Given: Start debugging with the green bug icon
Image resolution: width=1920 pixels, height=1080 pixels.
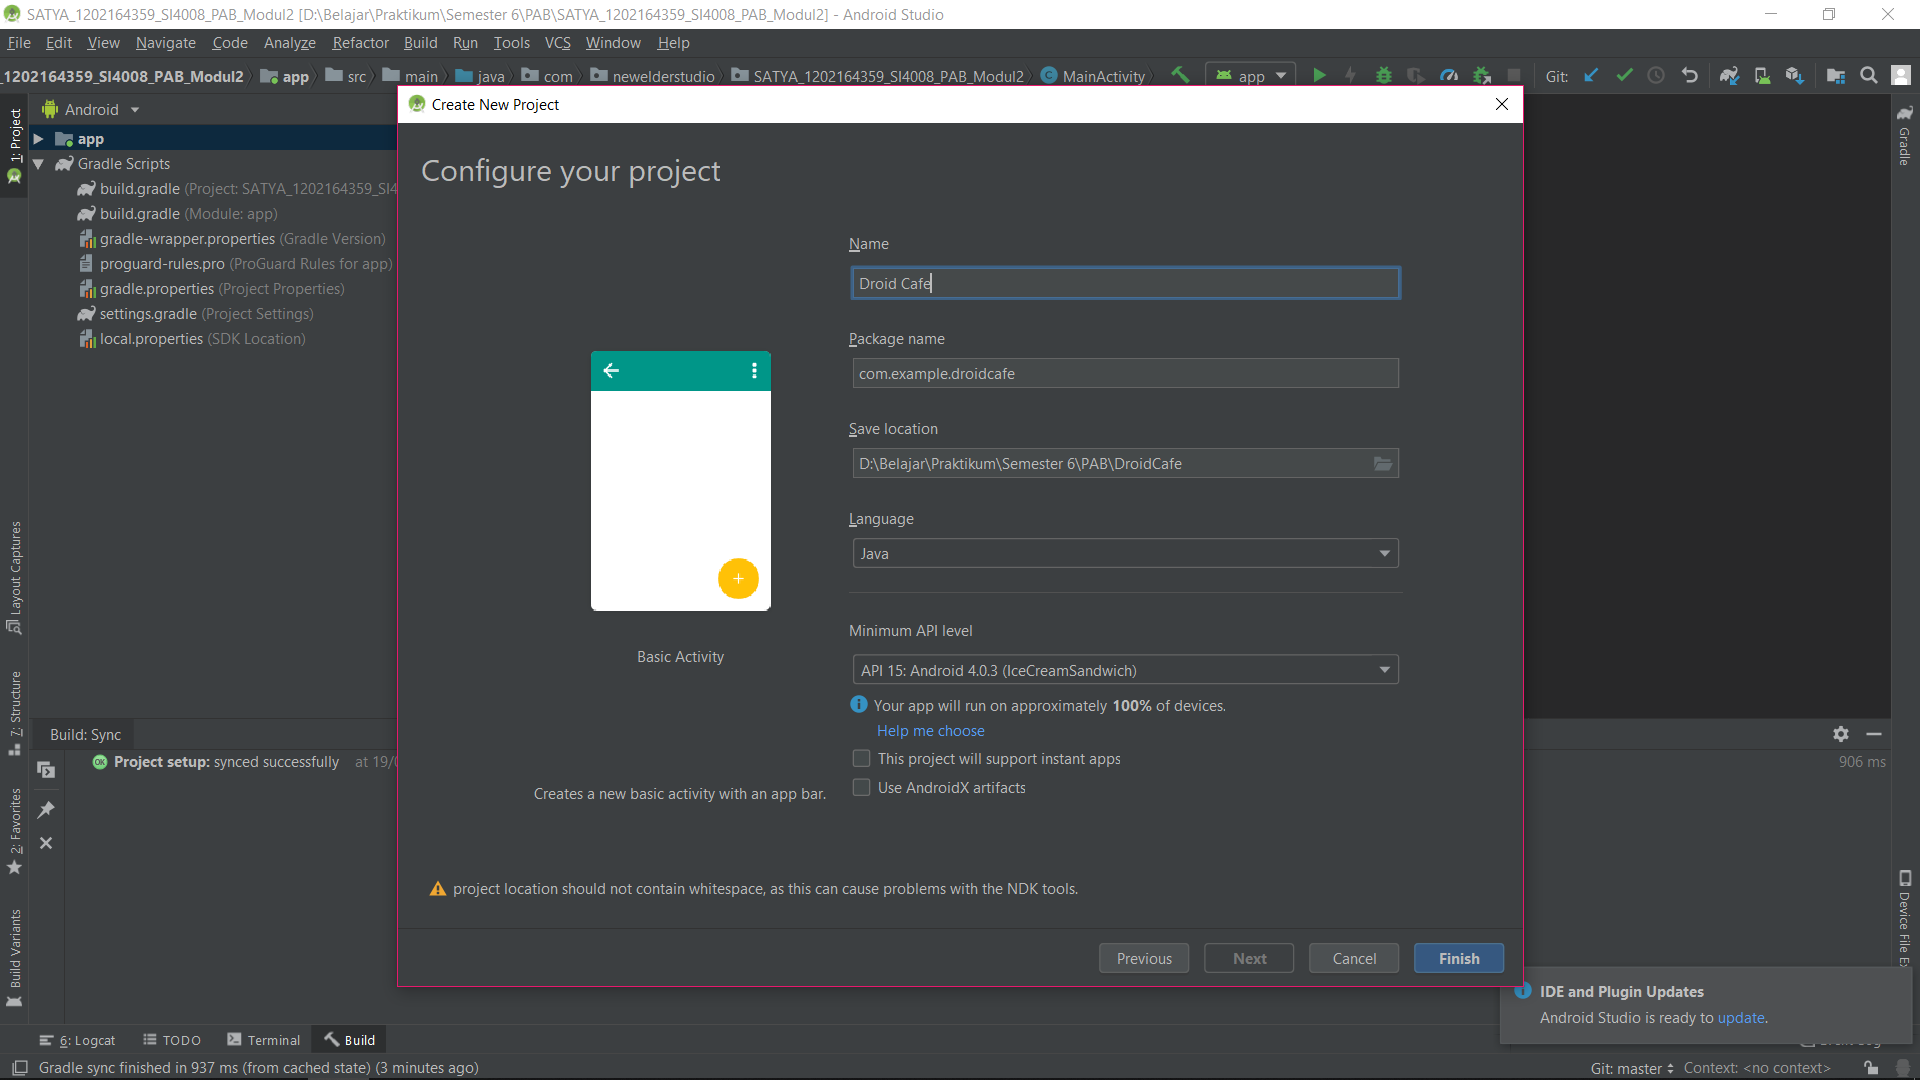Looking at the screenshot, I should tap(1384, 75).
